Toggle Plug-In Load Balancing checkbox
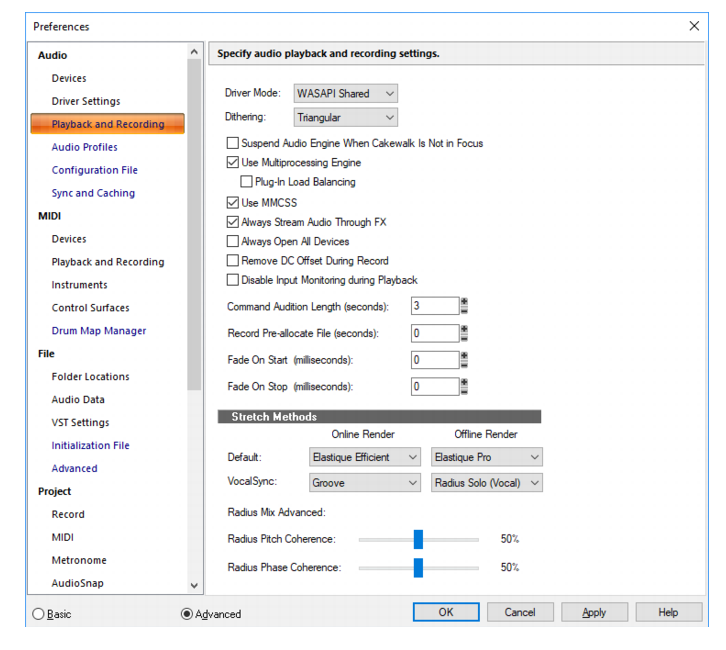The height and width of the screenshot is (650, 726). click(x=246, y=181)
